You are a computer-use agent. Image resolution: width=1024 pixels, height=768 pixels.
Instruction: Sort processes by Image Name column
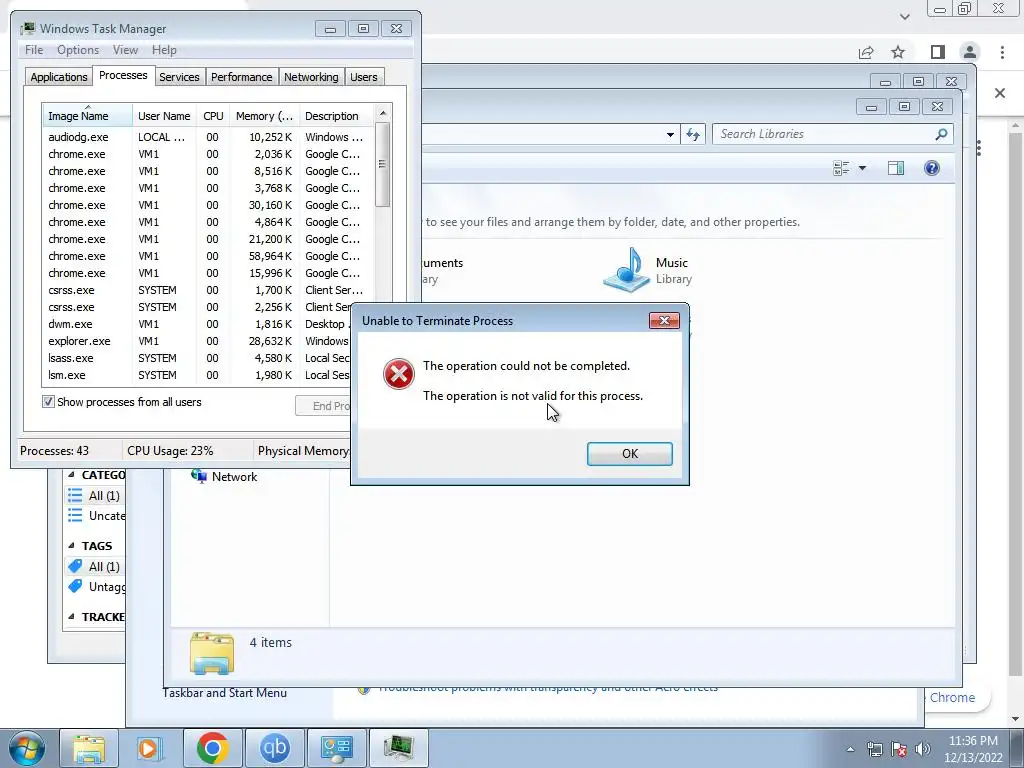pos(87,116)
